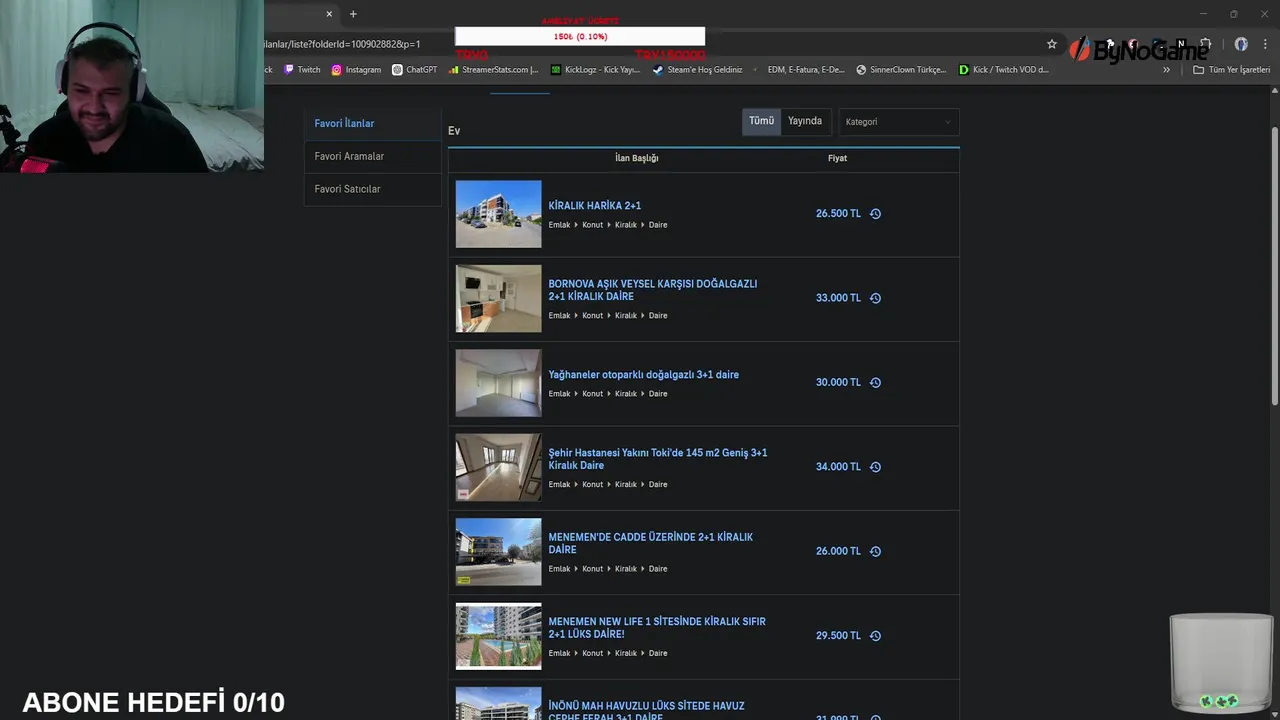Click thumbnail of MENEMEN'DE CADDE ÜZERİNDE listing
This screenshot has height=720, width=1280.
(x=498, y=551)
